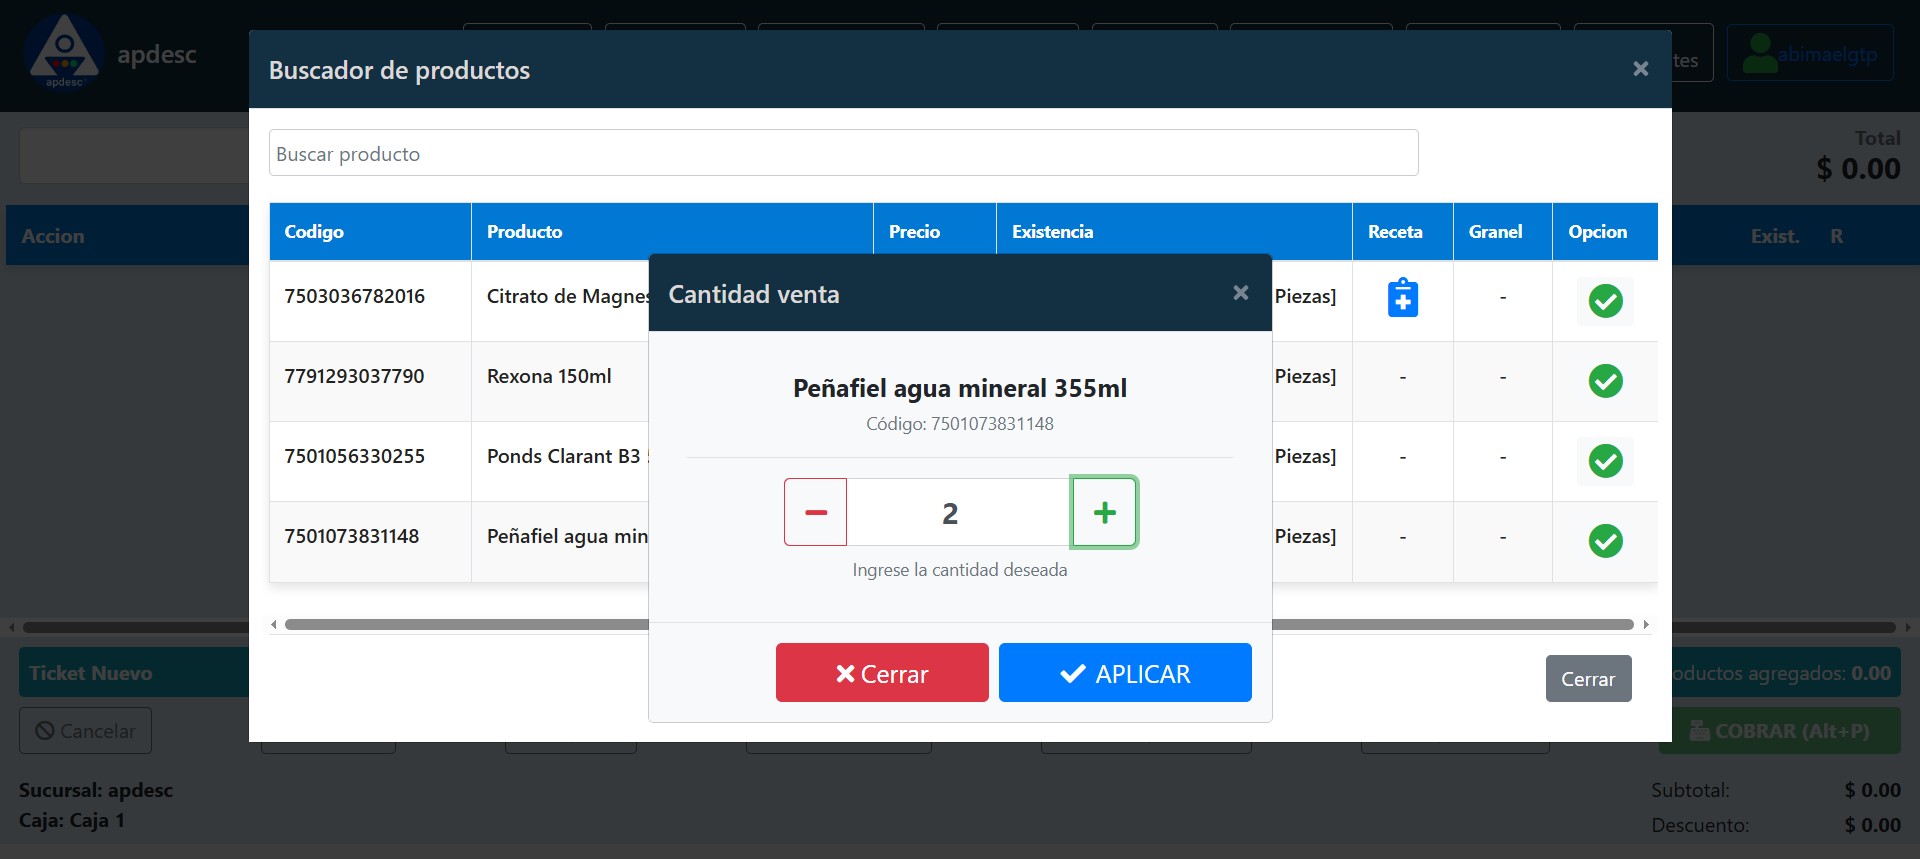Viewport: 1920px width, 859px height.
Task: Click the Sucursal: apdesc text
Action: (96, 790)
